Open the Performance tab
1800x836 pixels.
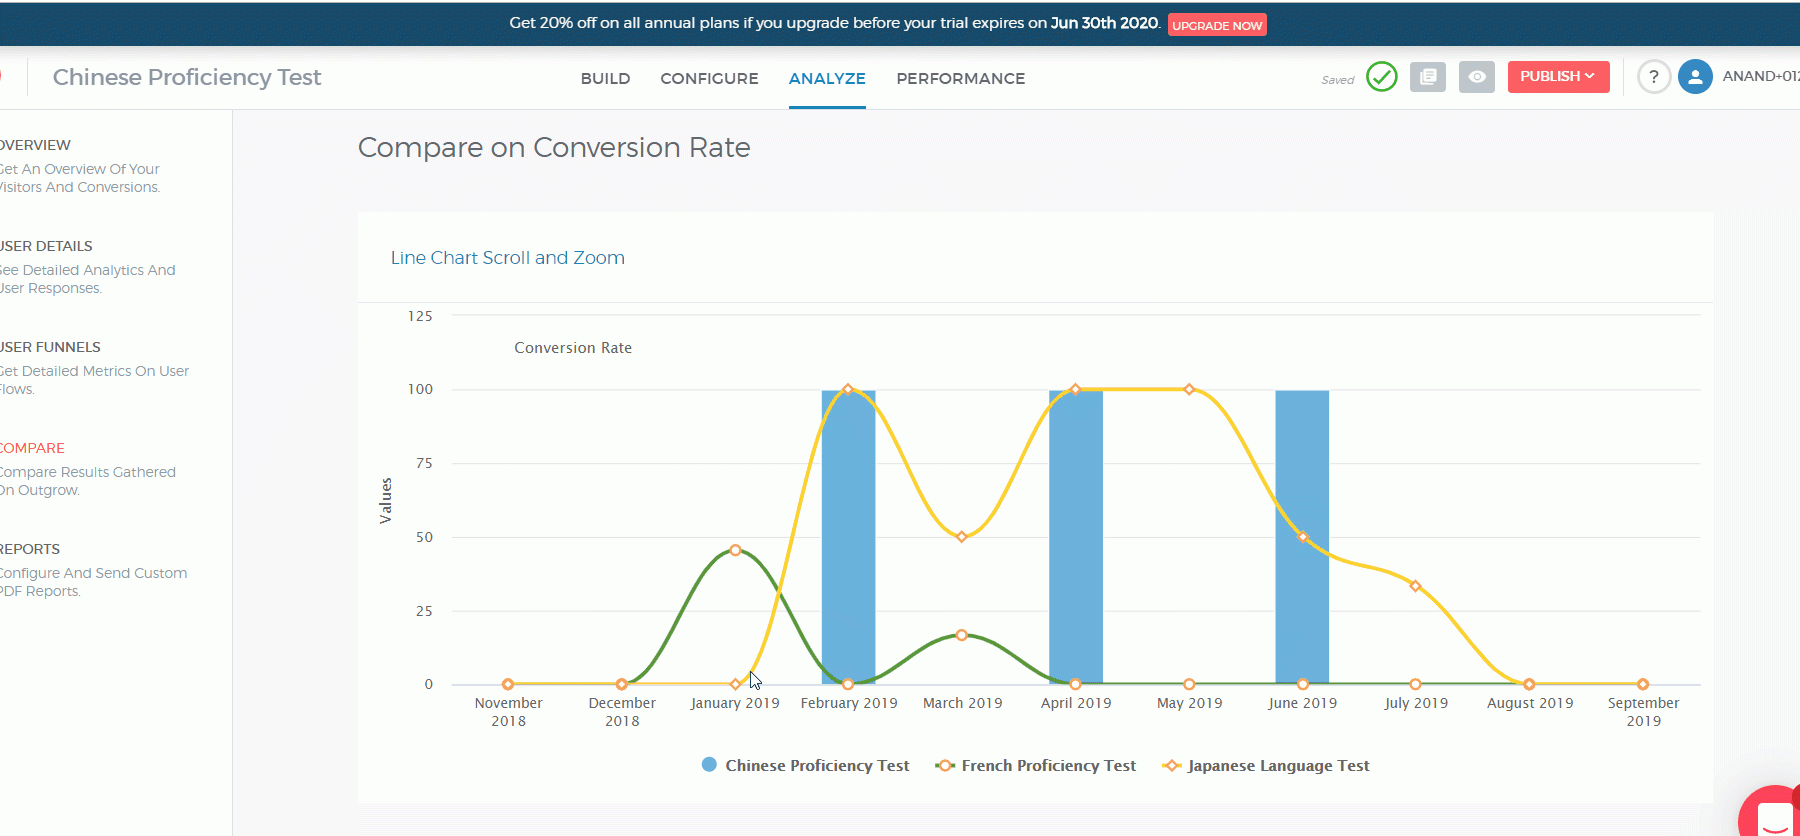[x=960, y=79]
